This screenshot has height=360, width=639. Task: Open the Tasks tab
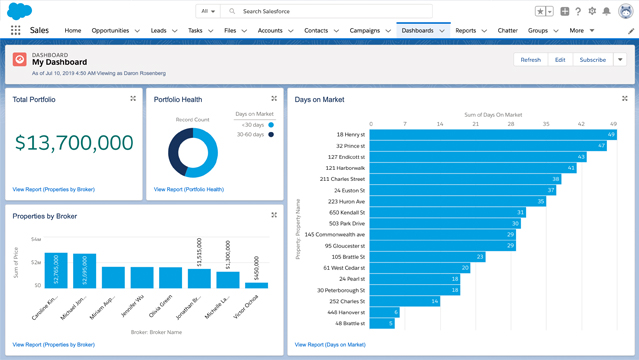click(x=195, y=31)
